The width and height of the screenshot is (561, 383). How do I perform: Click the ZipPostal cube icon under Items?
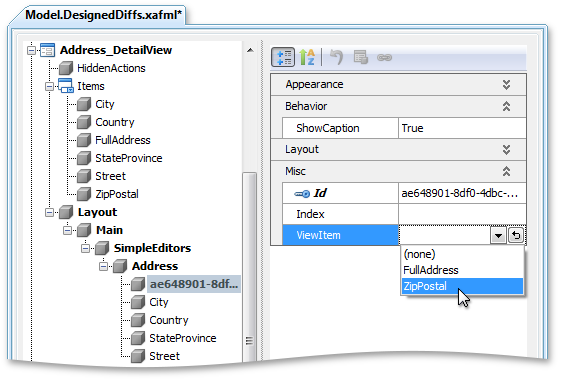tap(84, 194)
